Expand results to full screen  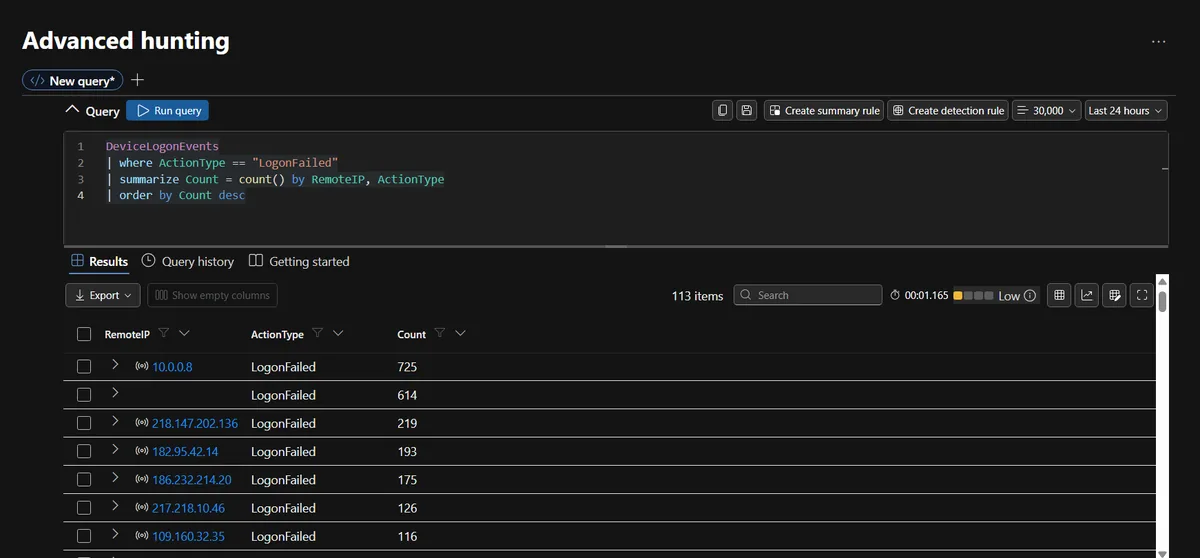coord(1142,295)
